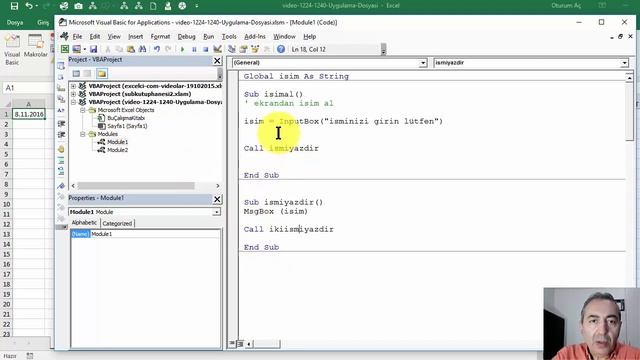Select Sayfa1 (Sayfa1) in project tree
Viewport: 640px width, 360px height.
coord(127,126)
